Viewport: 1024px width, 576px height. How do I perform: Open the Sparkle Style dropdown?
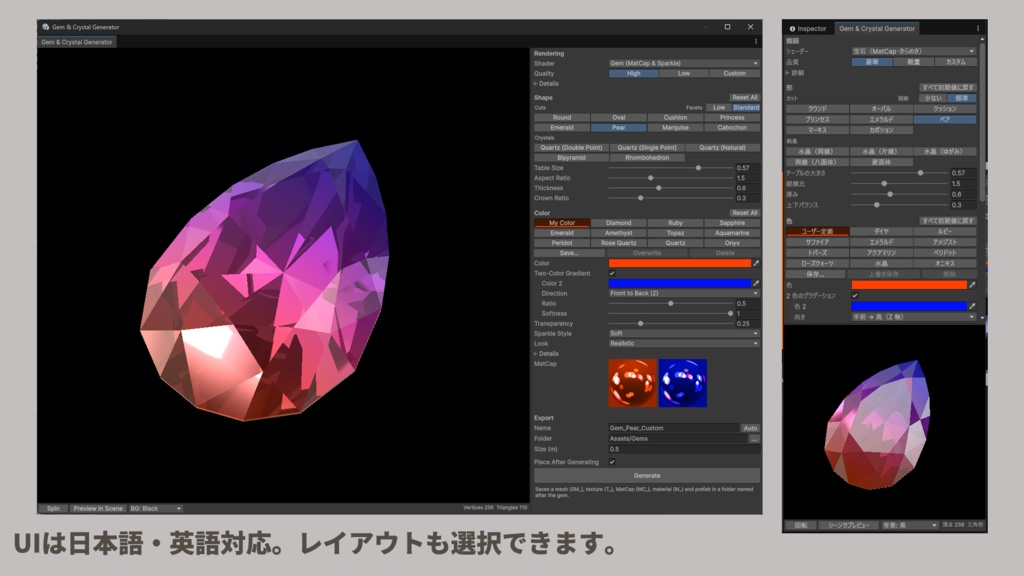pyautogui.click(x=684, y=334)
